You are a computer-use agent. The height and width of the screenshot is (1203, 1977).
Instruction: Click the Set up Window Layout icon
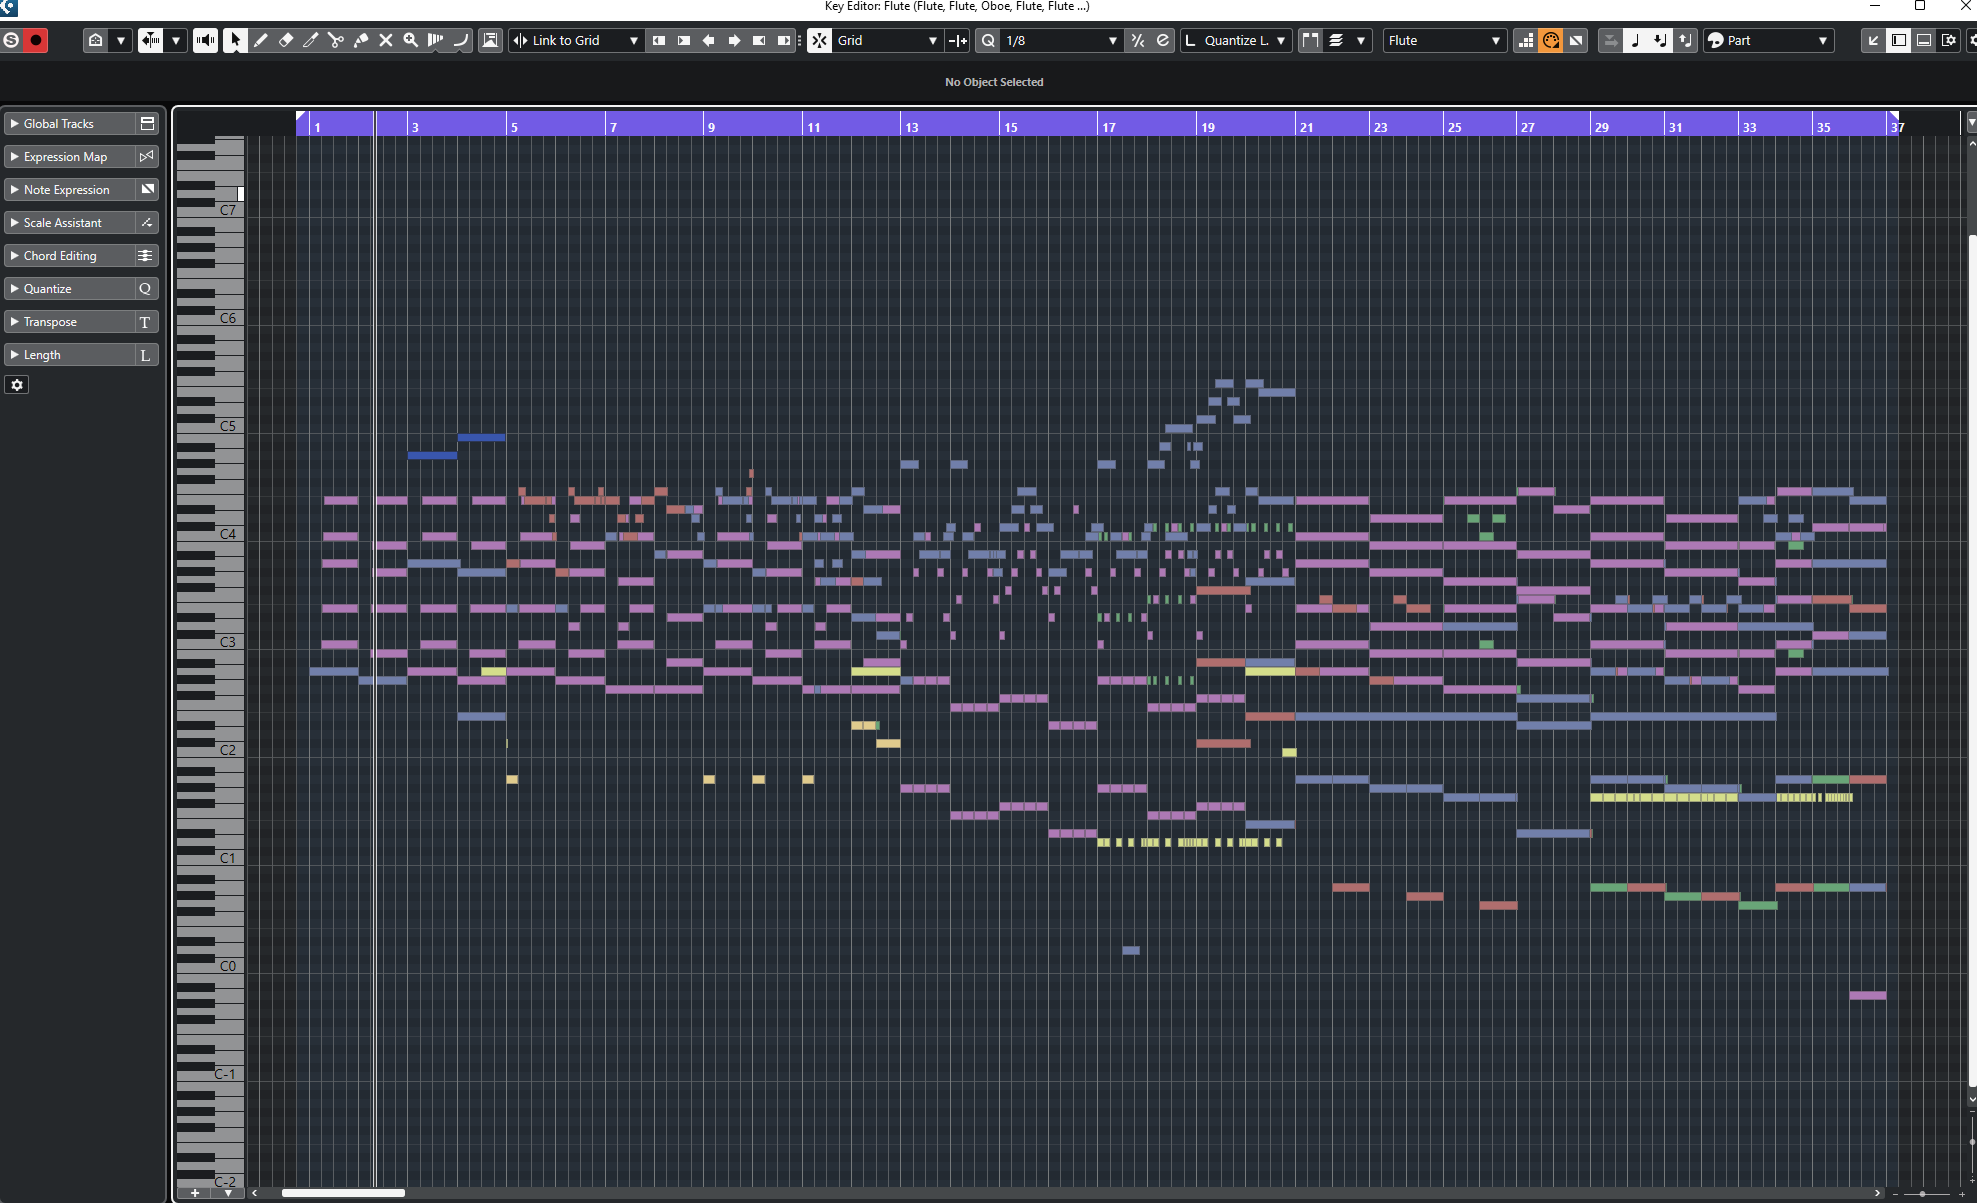tap(1949, 40)
